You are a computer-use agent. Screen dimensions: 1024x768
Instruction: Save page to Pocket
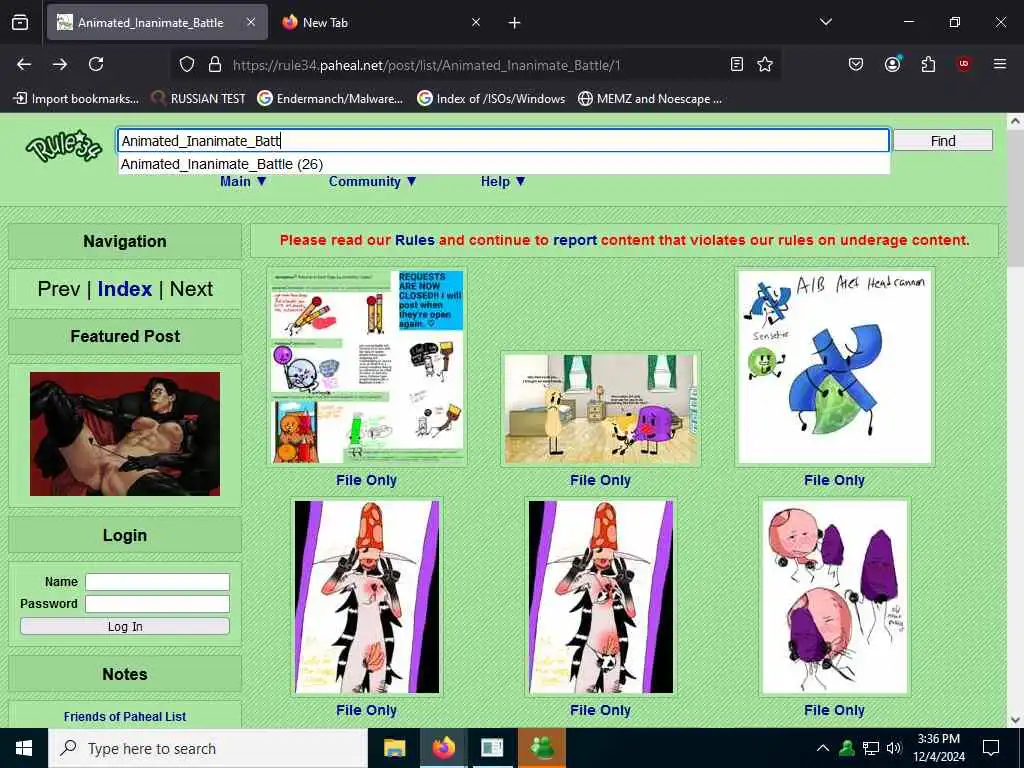[856, 64]
